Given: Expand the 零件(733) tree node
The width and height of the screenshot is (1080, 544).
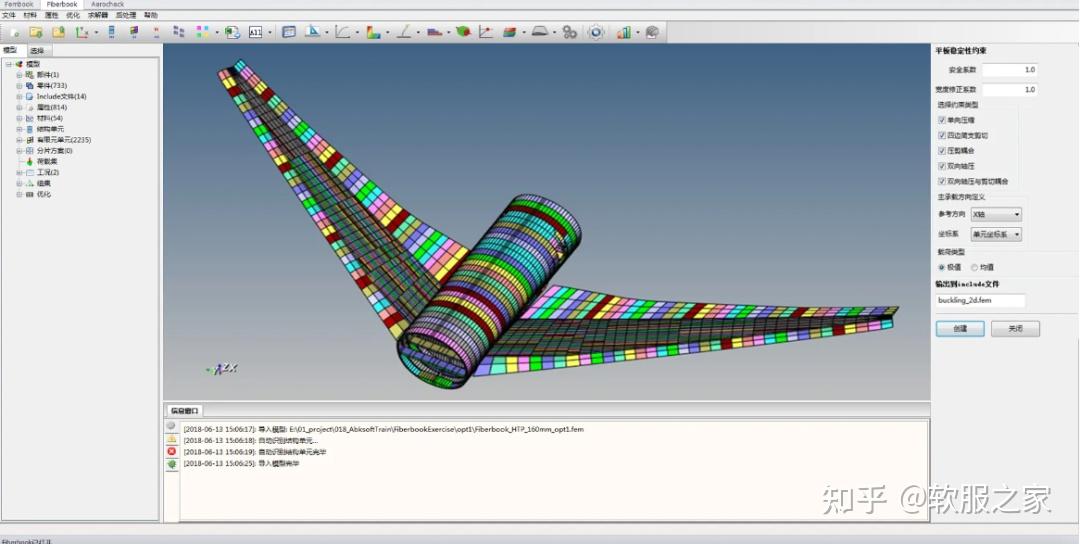Looking at the screenshot, I should coord(19,85).
